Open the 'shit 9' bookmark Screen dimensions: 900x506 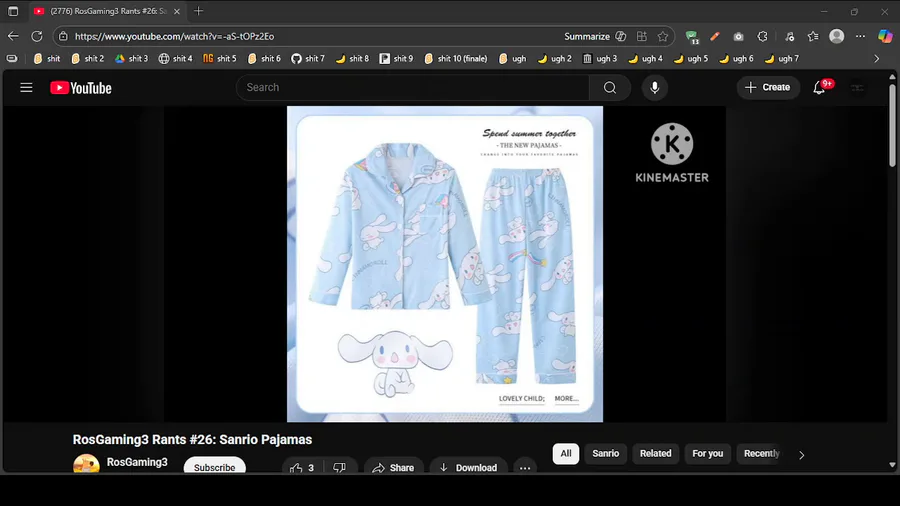point(396,59)
